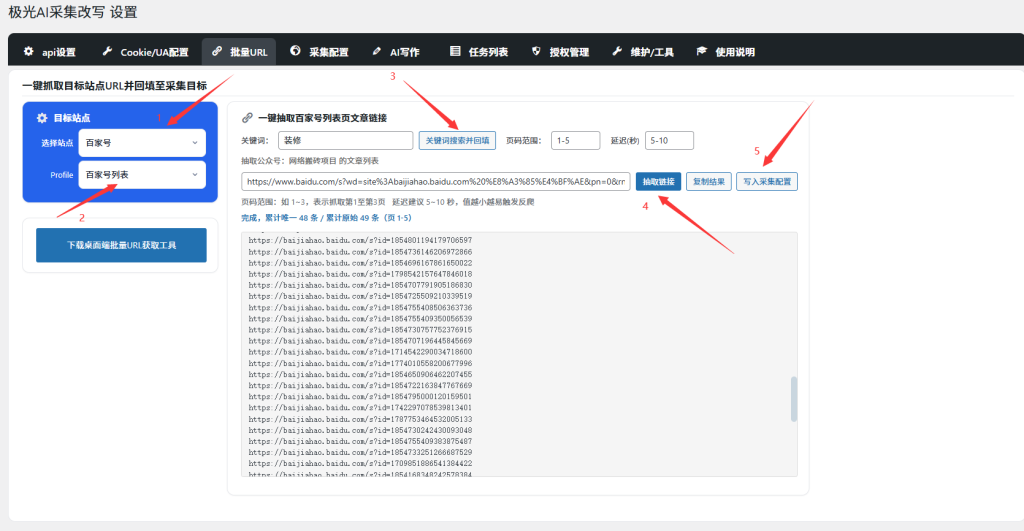Select the 批量URL tab
Screen dimensions: 1024x531
pyautogui.click(x=239, y=52)
